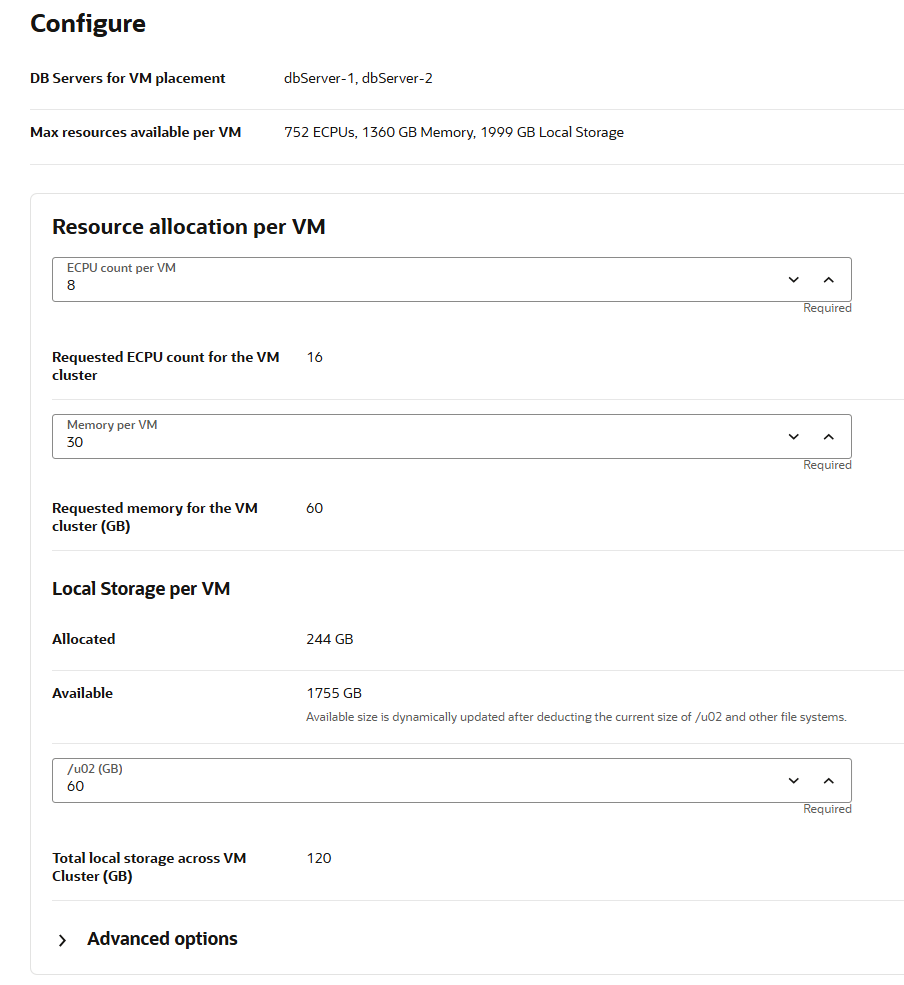
Task: Select the /u02 (GB) input field
Action: (x=400, y=786)
